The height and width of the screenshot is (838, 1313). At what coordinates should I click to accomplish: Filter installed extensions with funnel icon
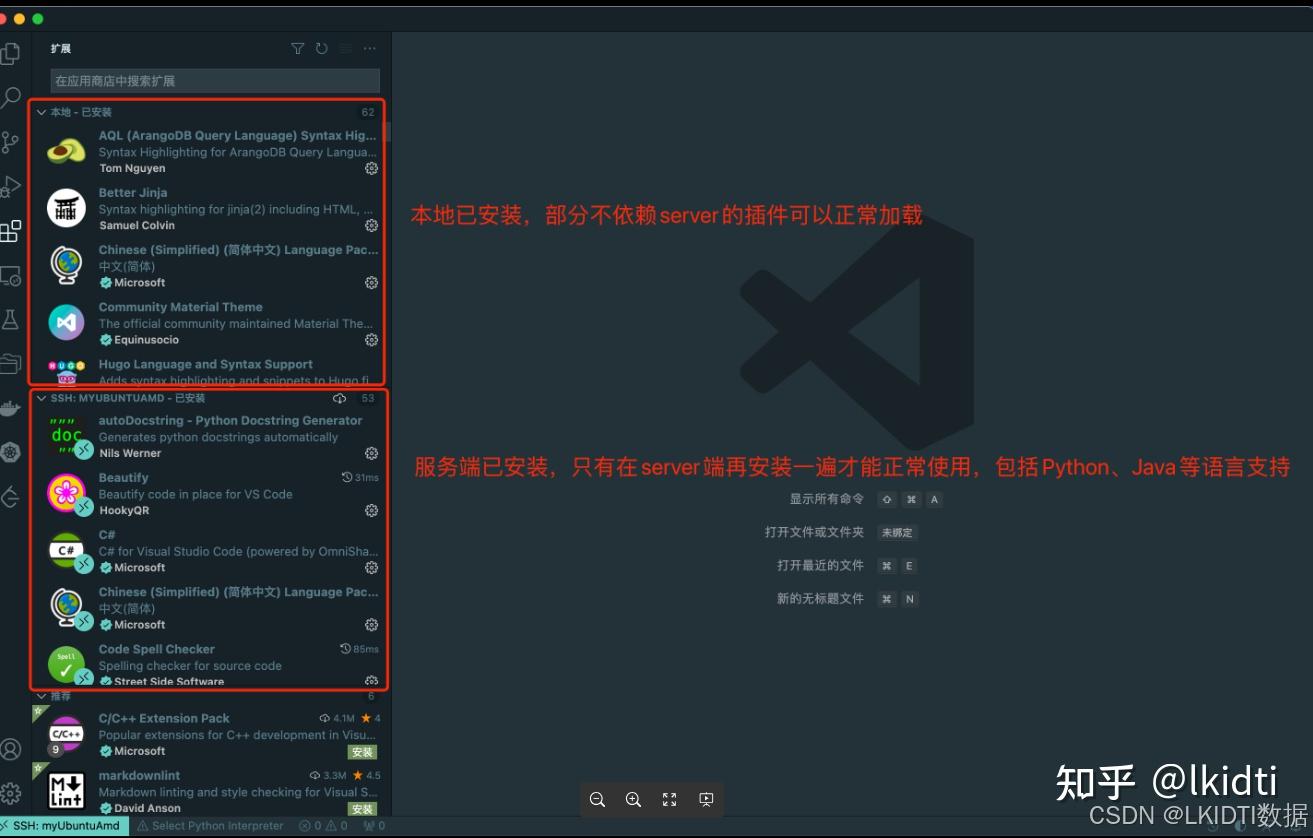coord(297,48)
